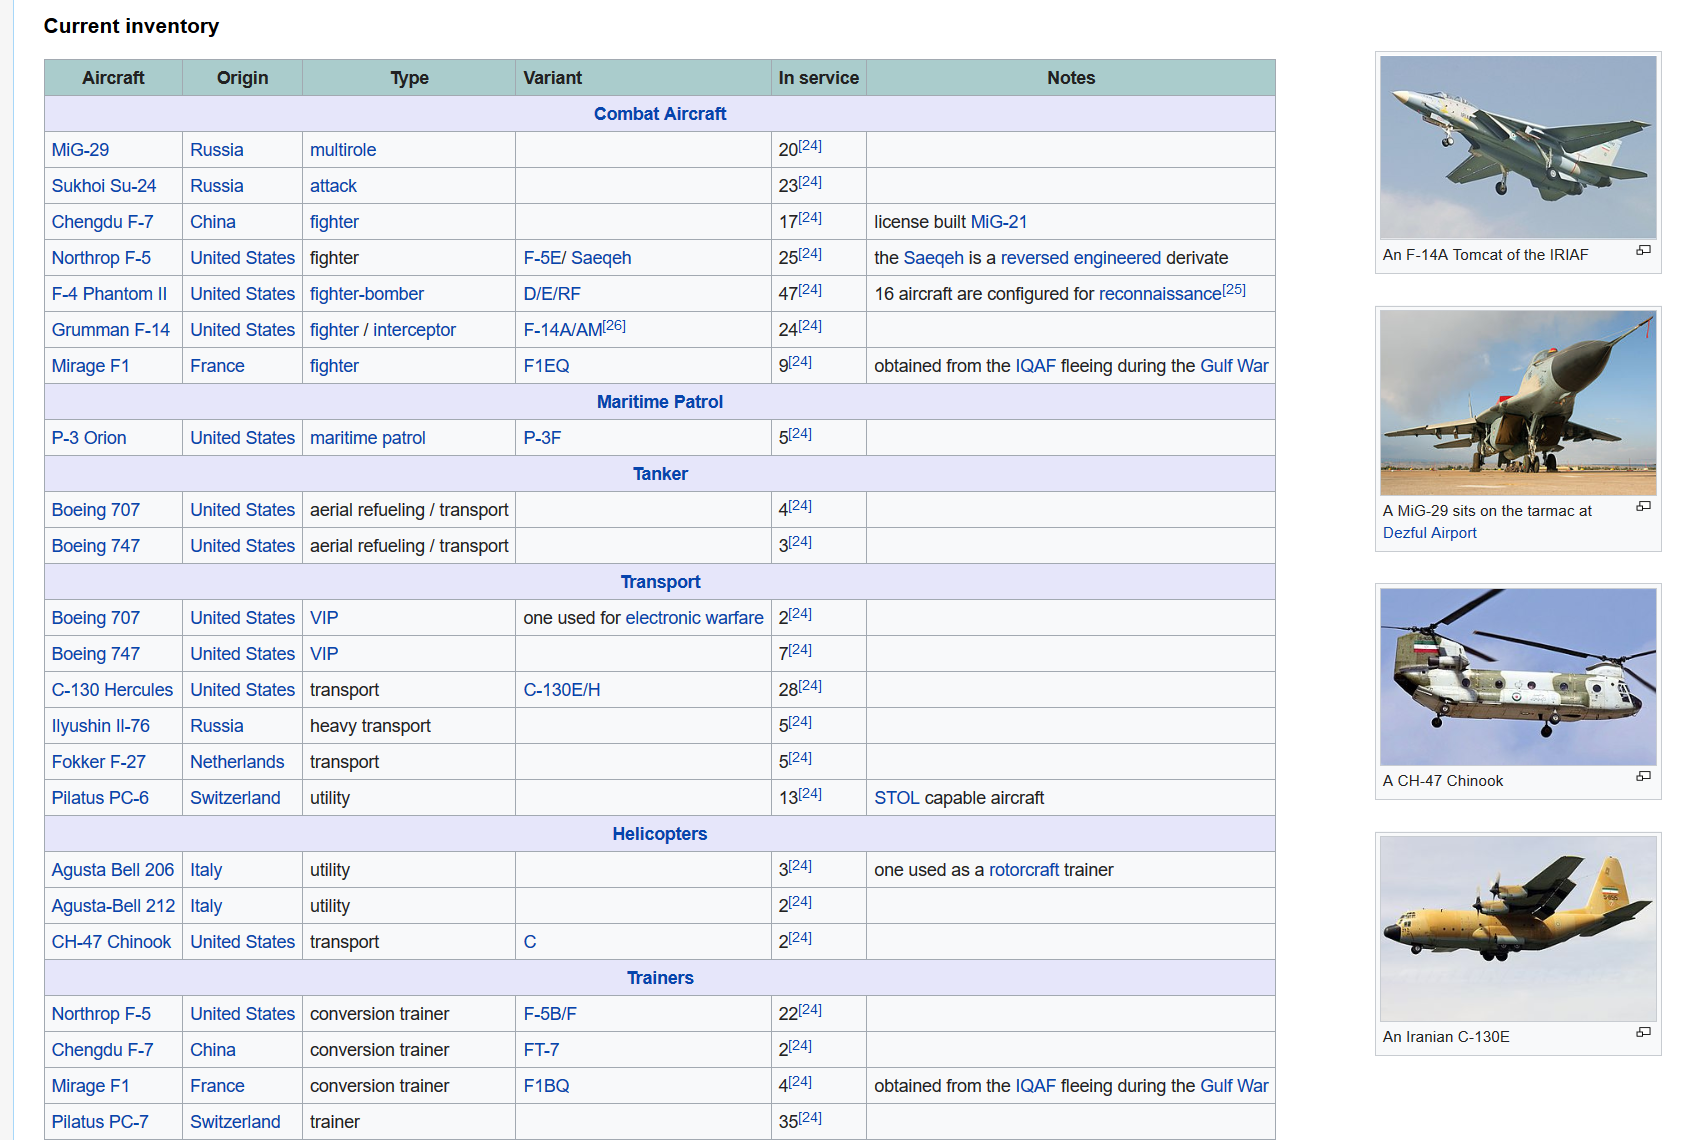This screenshot has height=1140, width=1682.
Task: Open the F-14A Tomcat photo thumbnail
Action: (1518, 147)
